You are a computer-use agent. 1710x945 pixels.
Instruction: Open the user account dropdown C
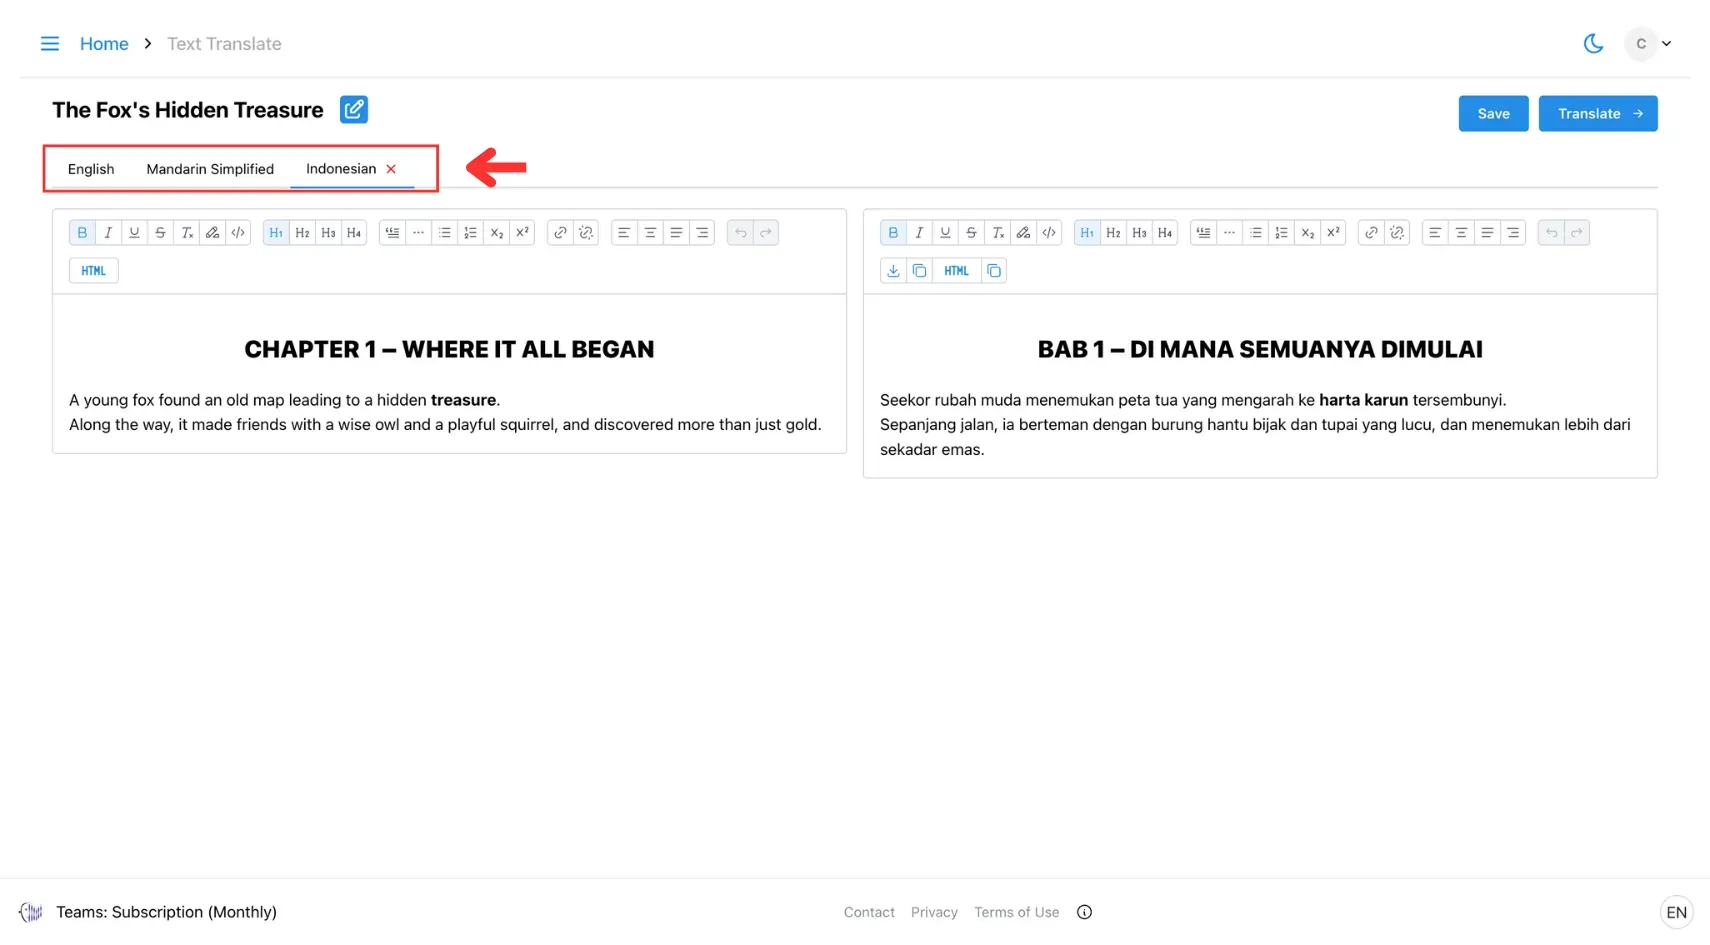(x=1649, y=44)
